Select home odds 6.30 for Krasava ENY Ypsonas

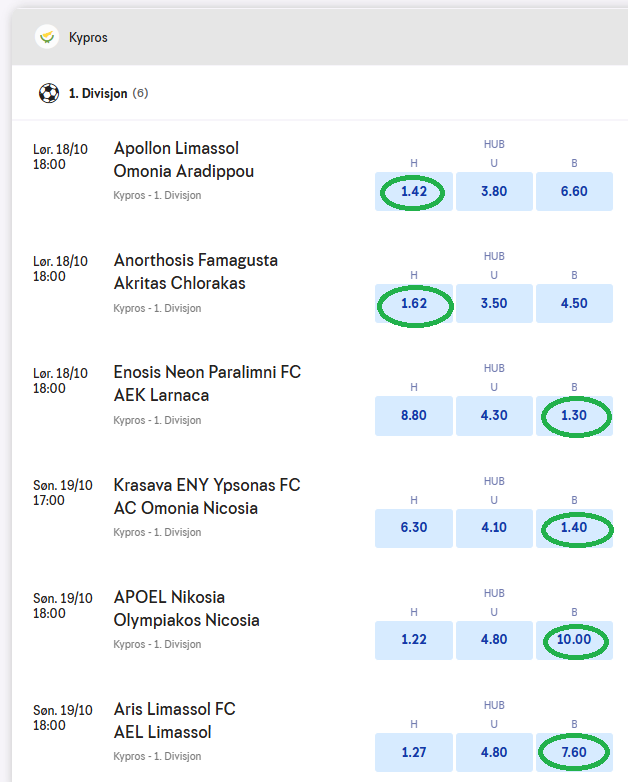[413, 527]
